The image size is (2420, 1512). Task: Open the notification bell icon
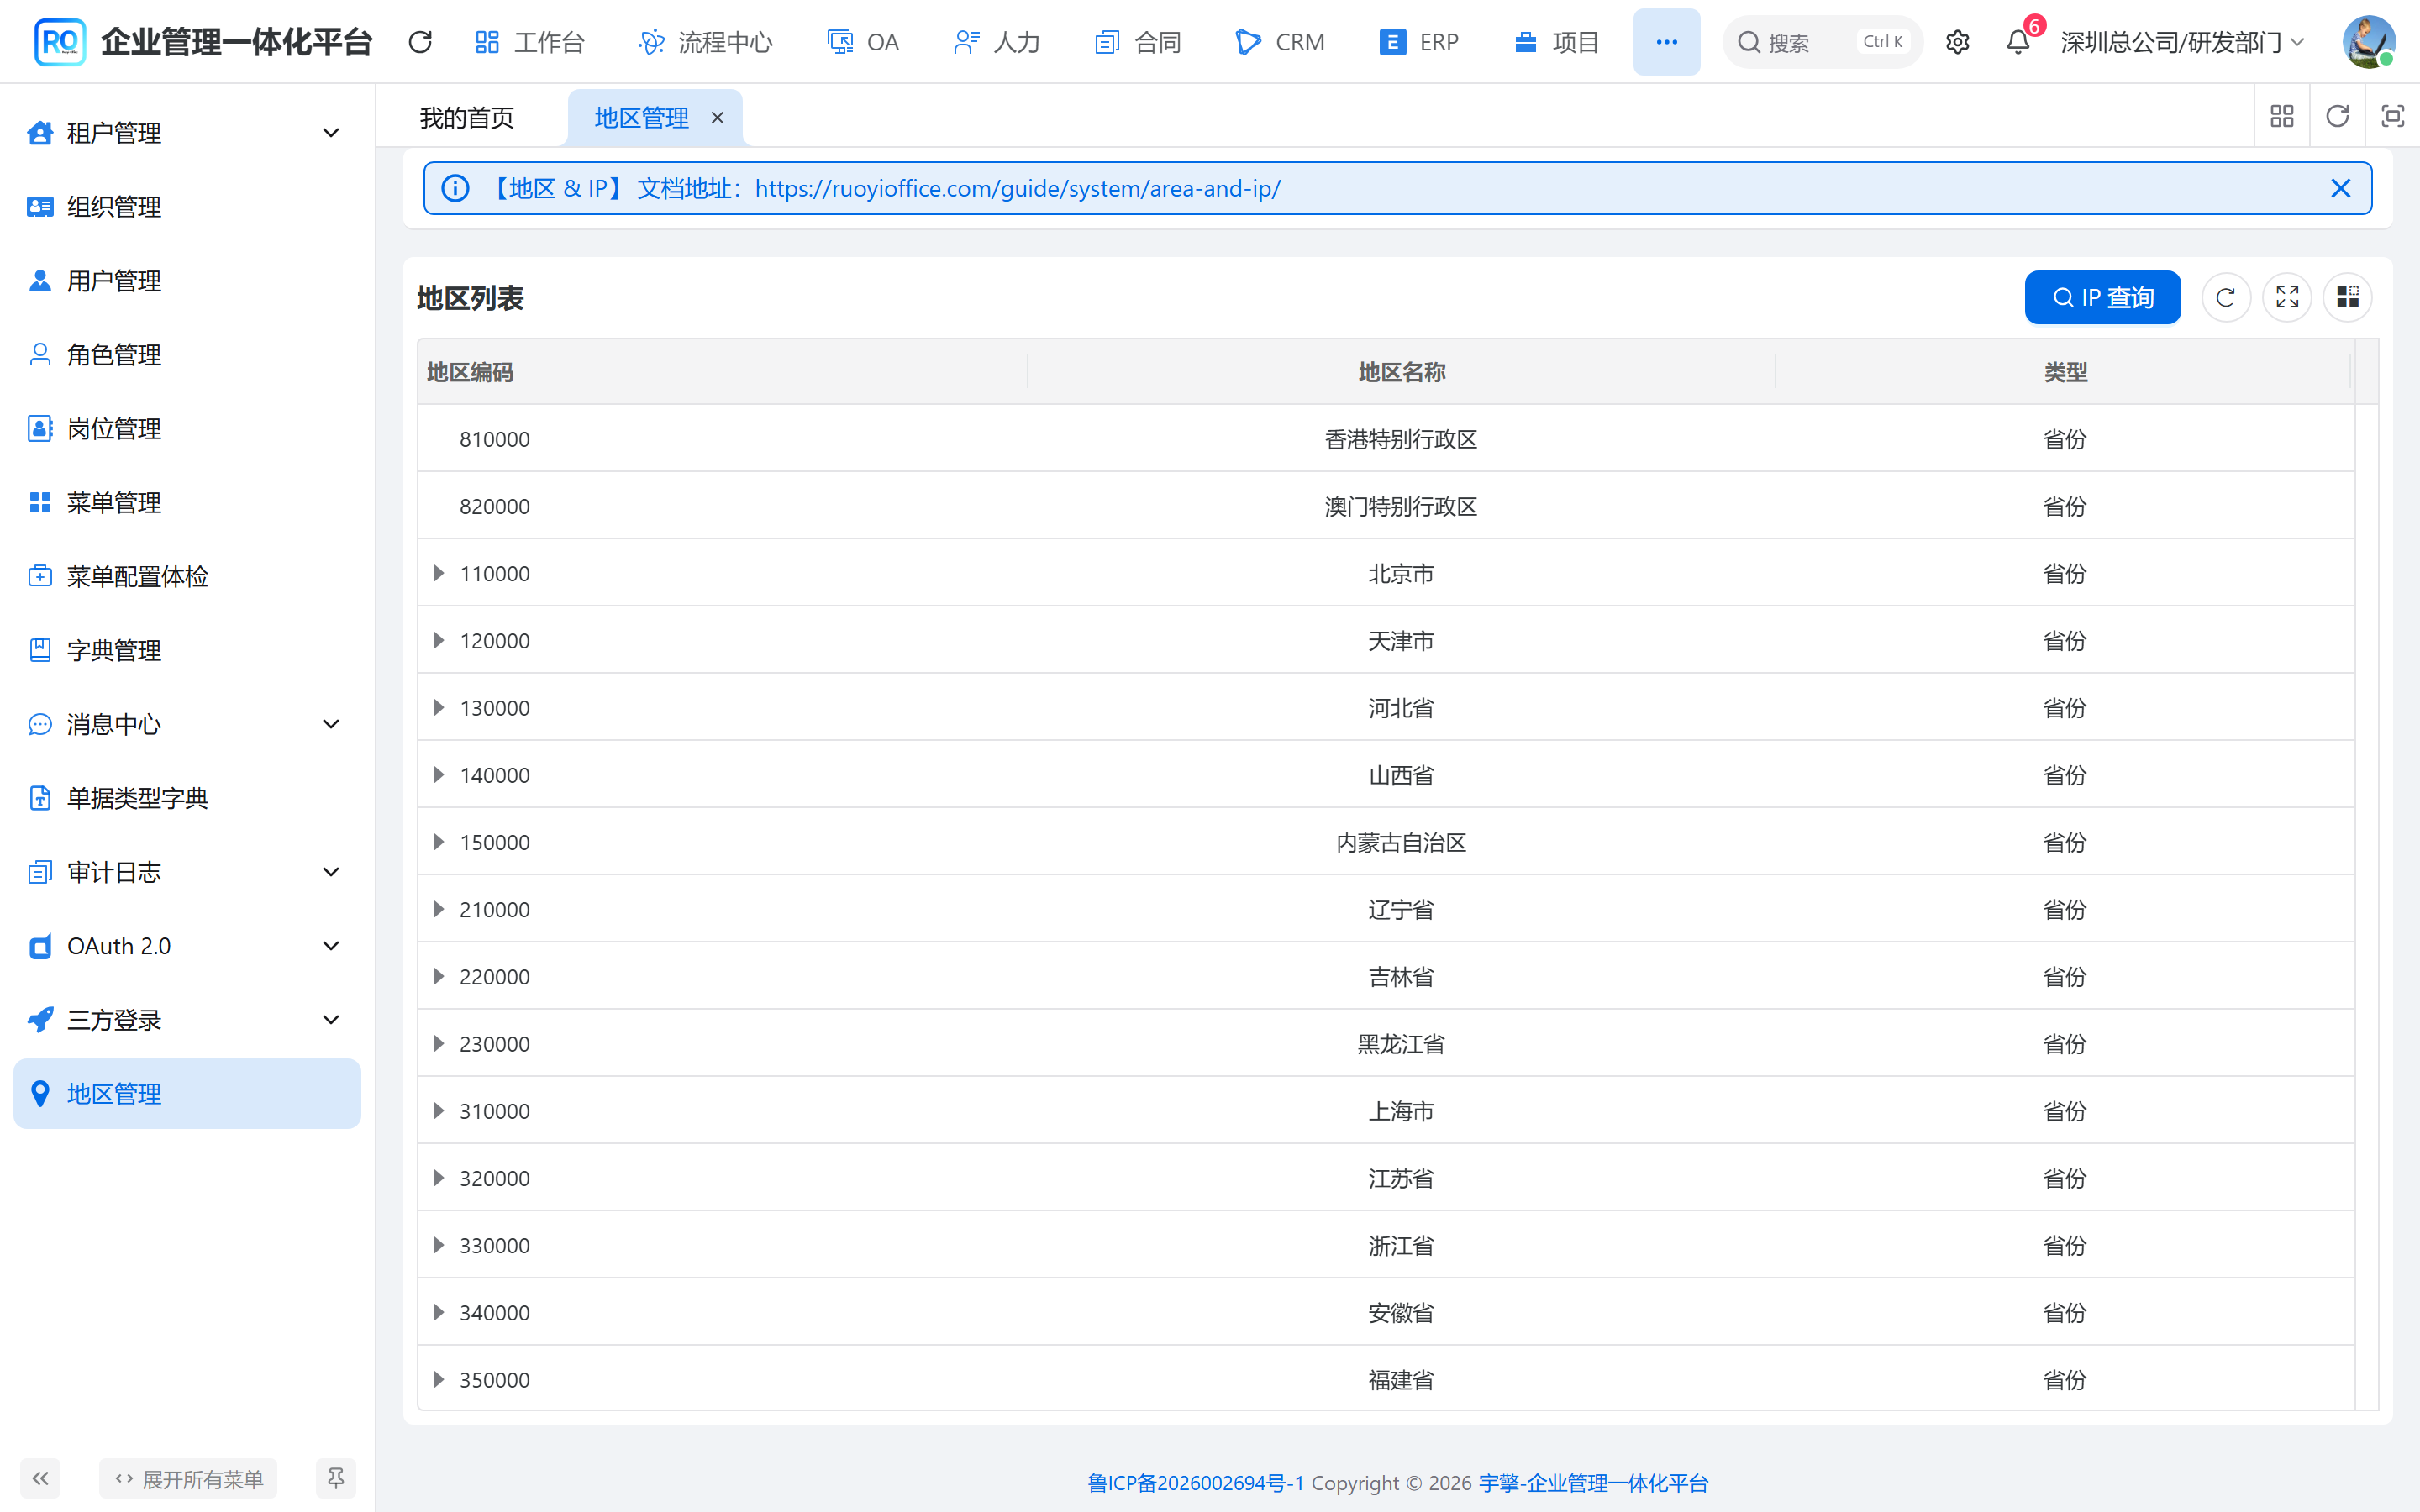(2018, 42)
